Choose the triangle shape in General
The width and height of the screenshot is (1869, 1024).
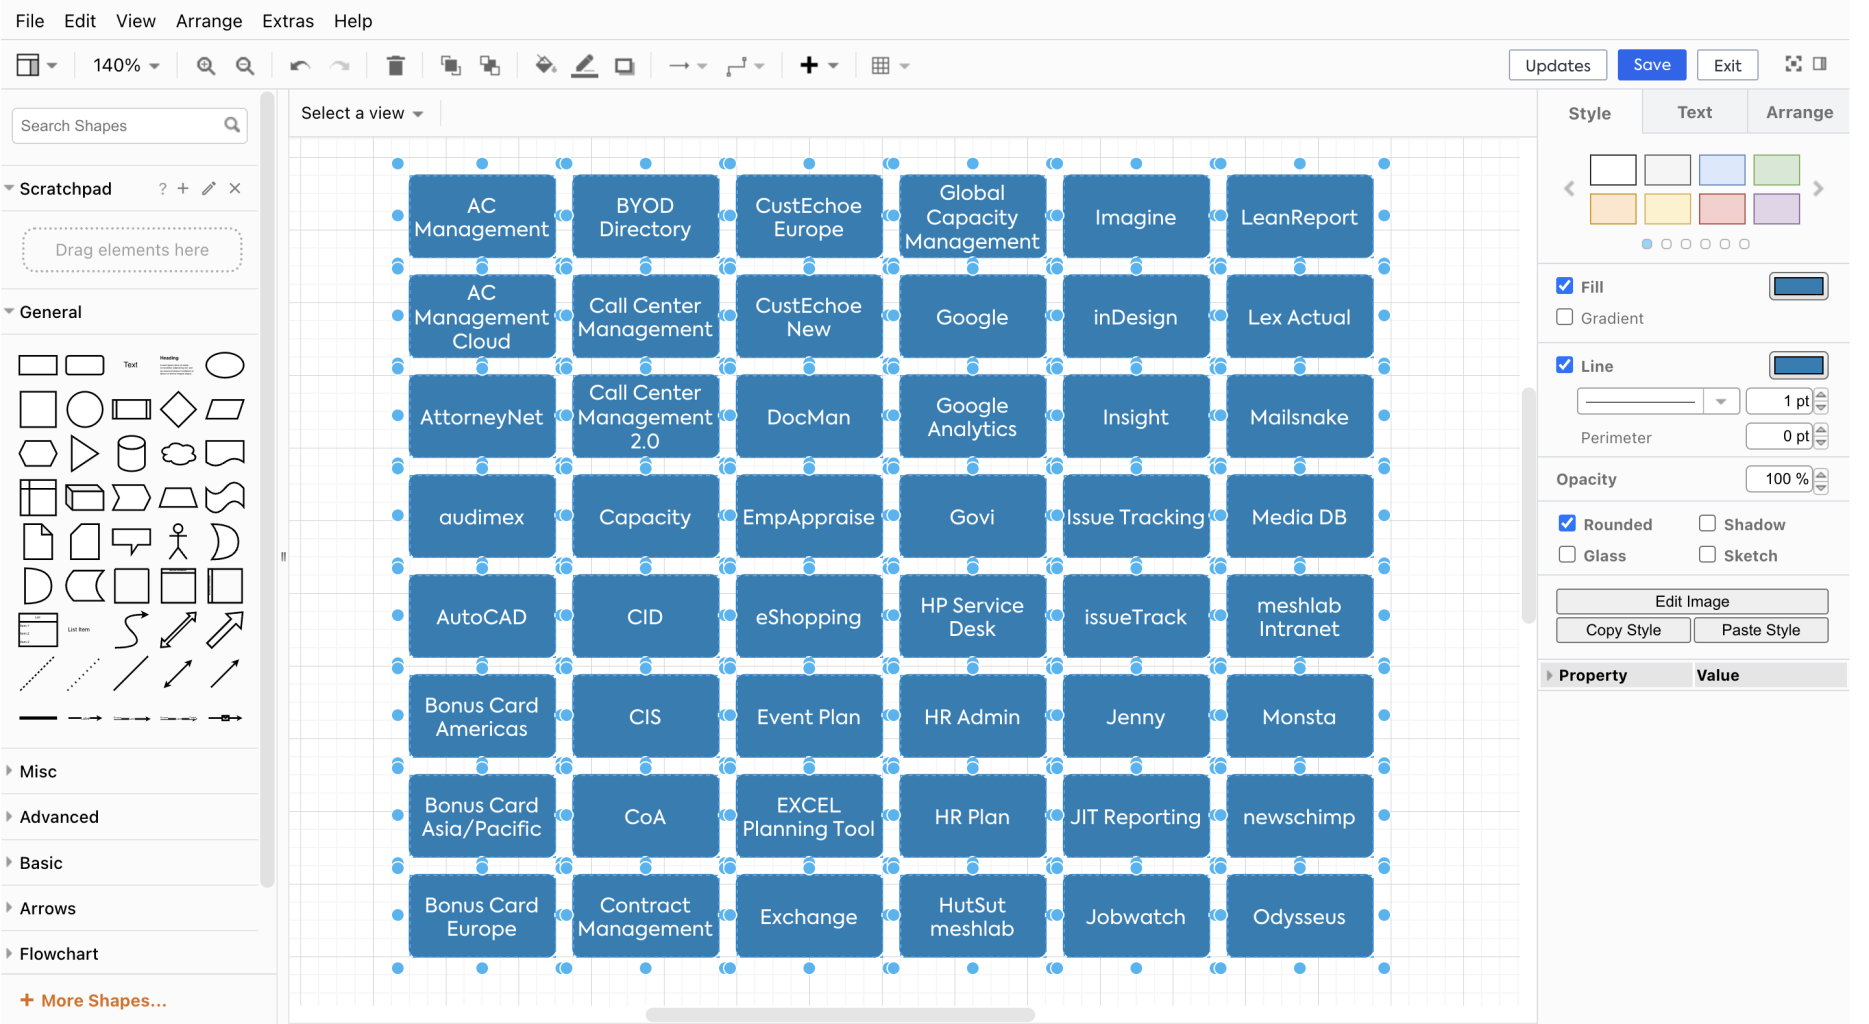tap(85, 453)
